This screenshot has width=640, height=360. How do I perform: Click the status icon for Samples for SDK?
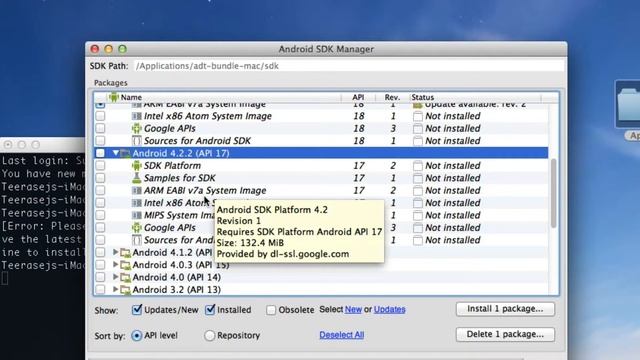pyautogui.click(x=418, y=178)
